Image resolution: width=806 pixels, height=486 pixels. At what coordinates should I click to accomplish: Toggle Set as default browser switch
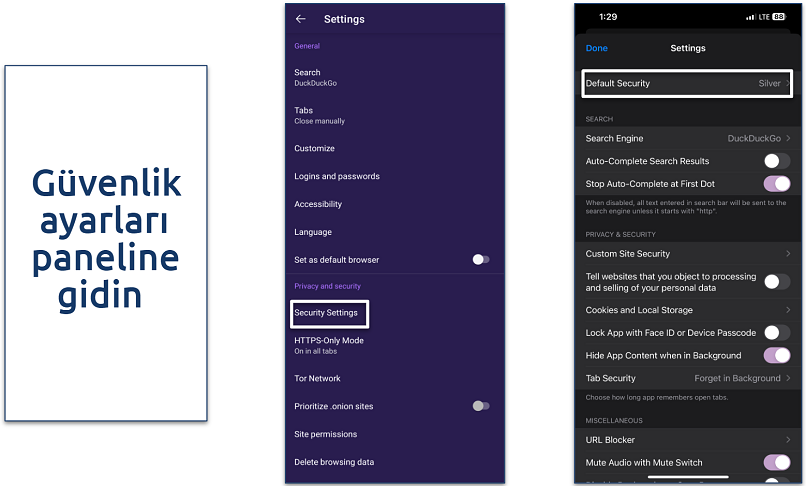(x=480, y=260)
